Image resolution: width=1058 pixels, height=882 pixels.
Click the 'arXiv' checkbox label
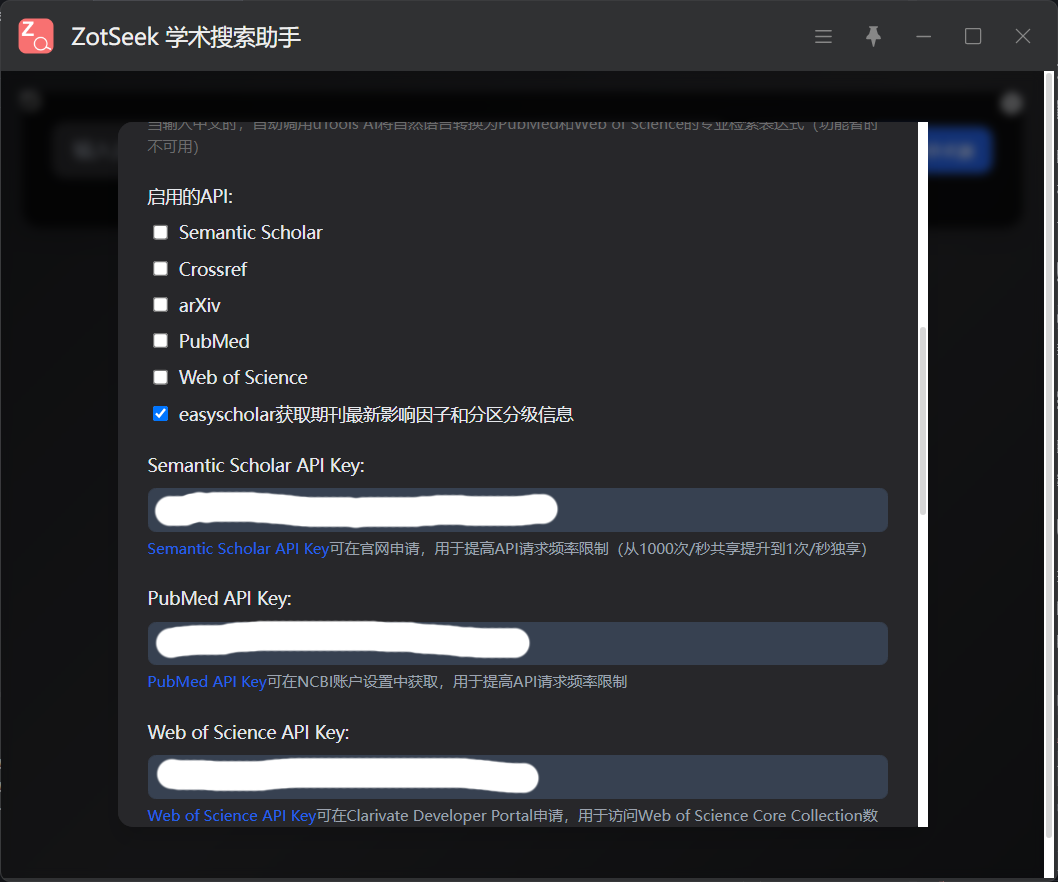200,306
